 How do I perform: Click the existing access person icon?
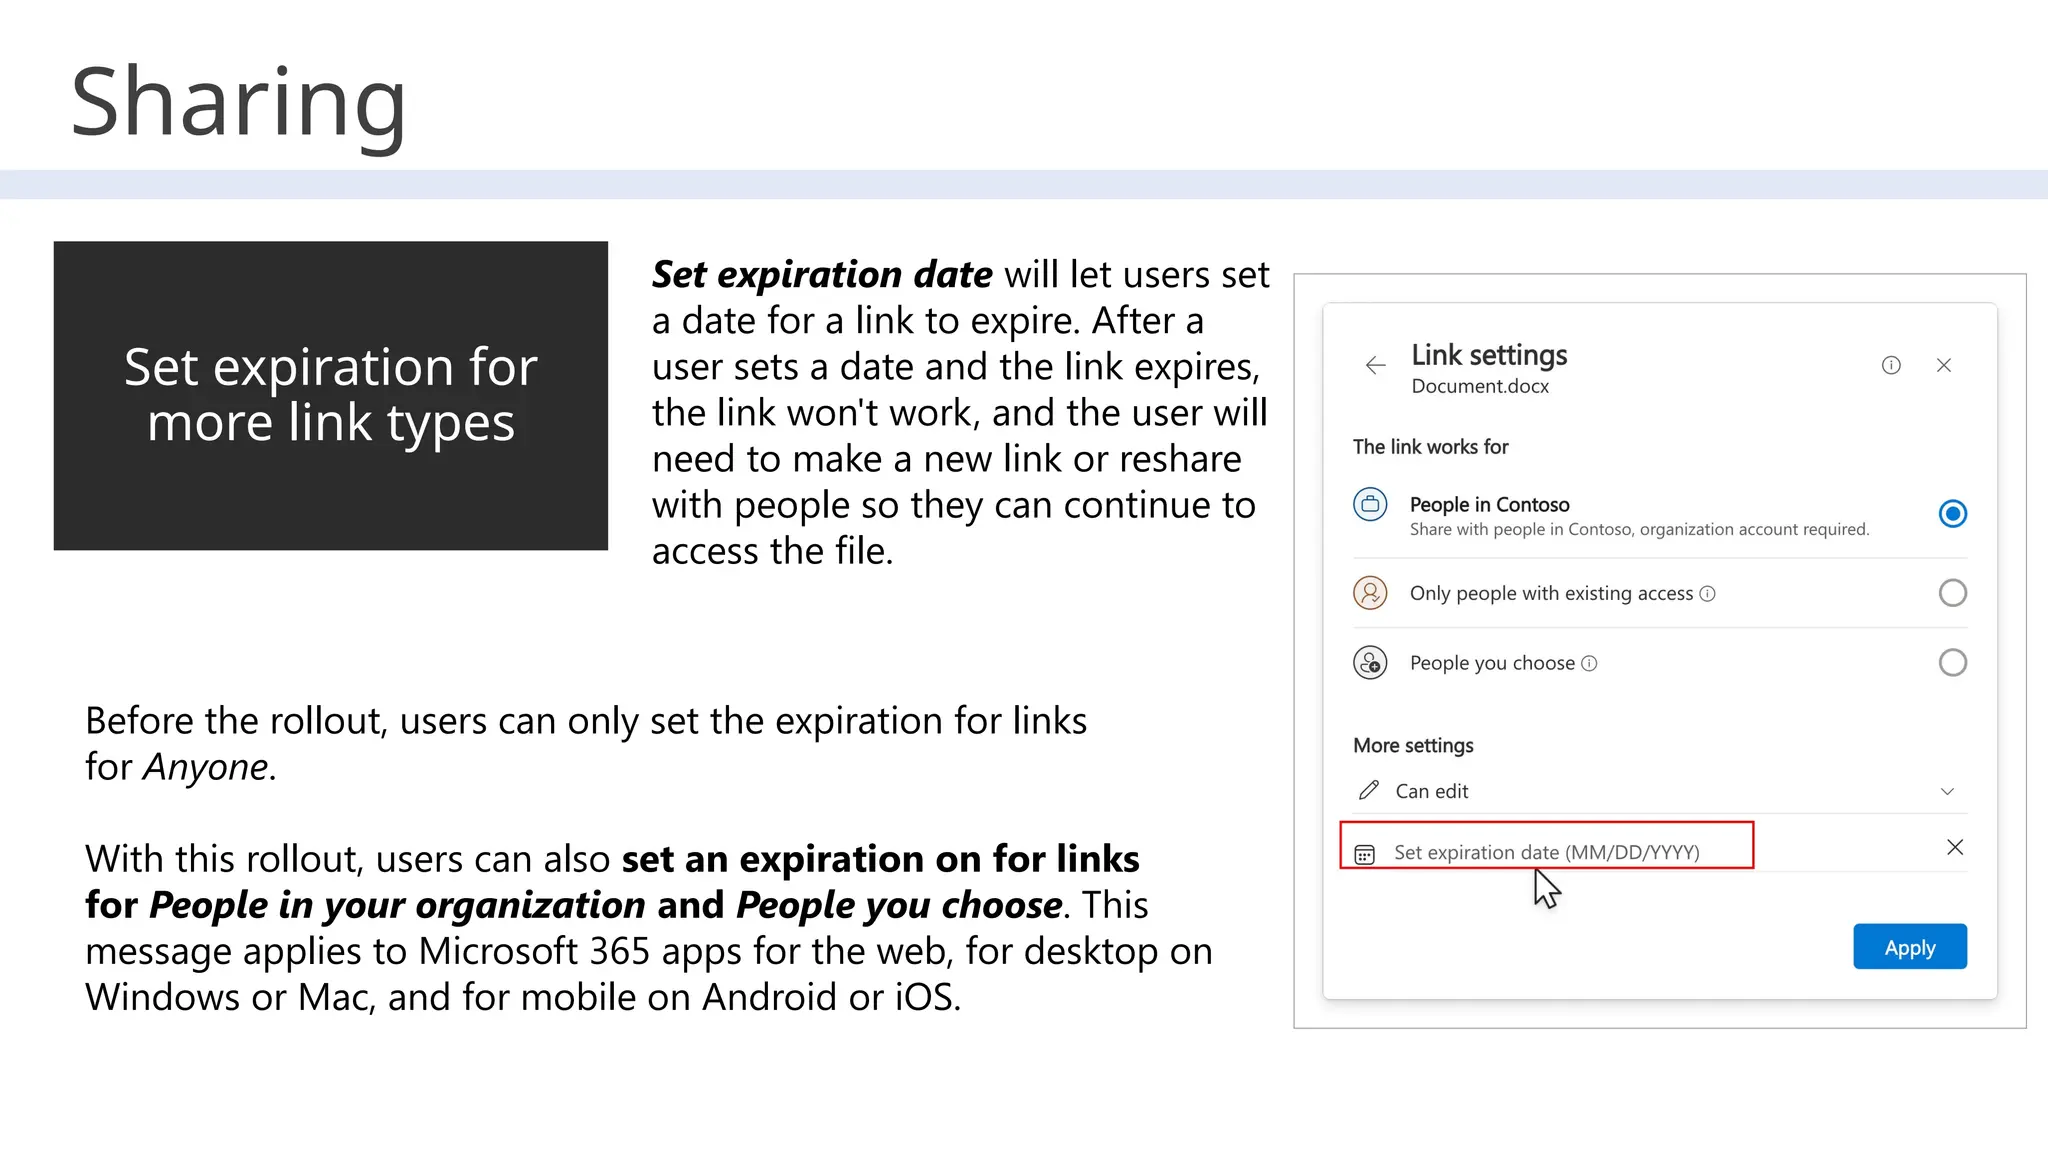tap(1370, 593)
